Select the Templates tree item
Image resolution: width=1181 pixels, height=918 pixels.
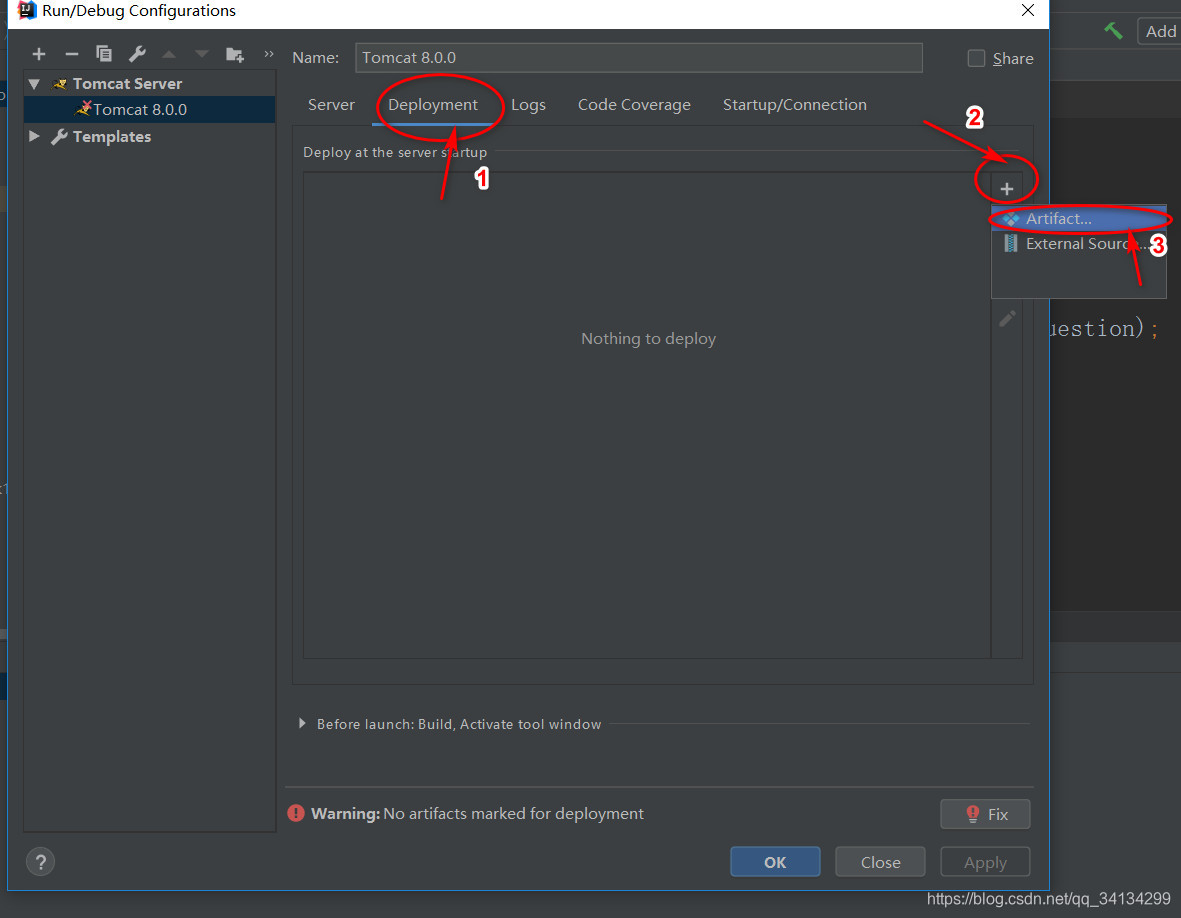coord(111,136)
